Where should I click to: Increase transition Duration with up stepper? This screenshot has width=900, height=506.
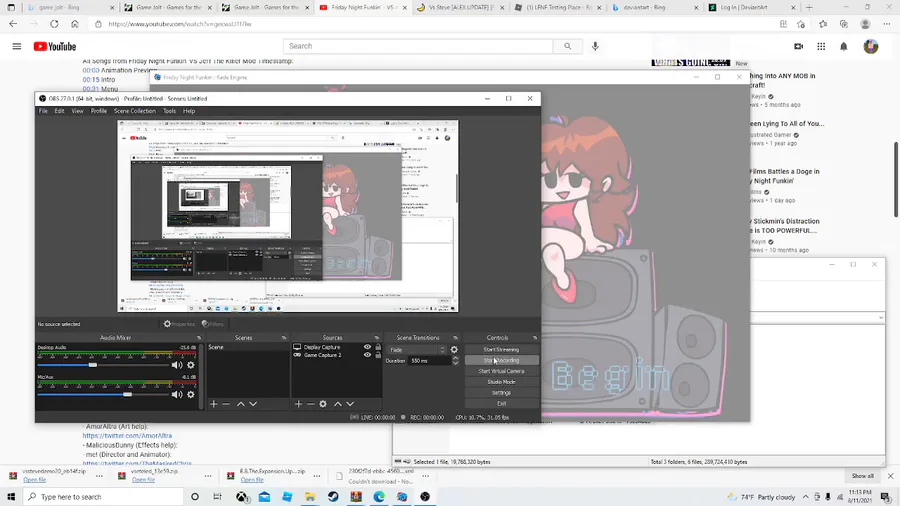(455, 359)
